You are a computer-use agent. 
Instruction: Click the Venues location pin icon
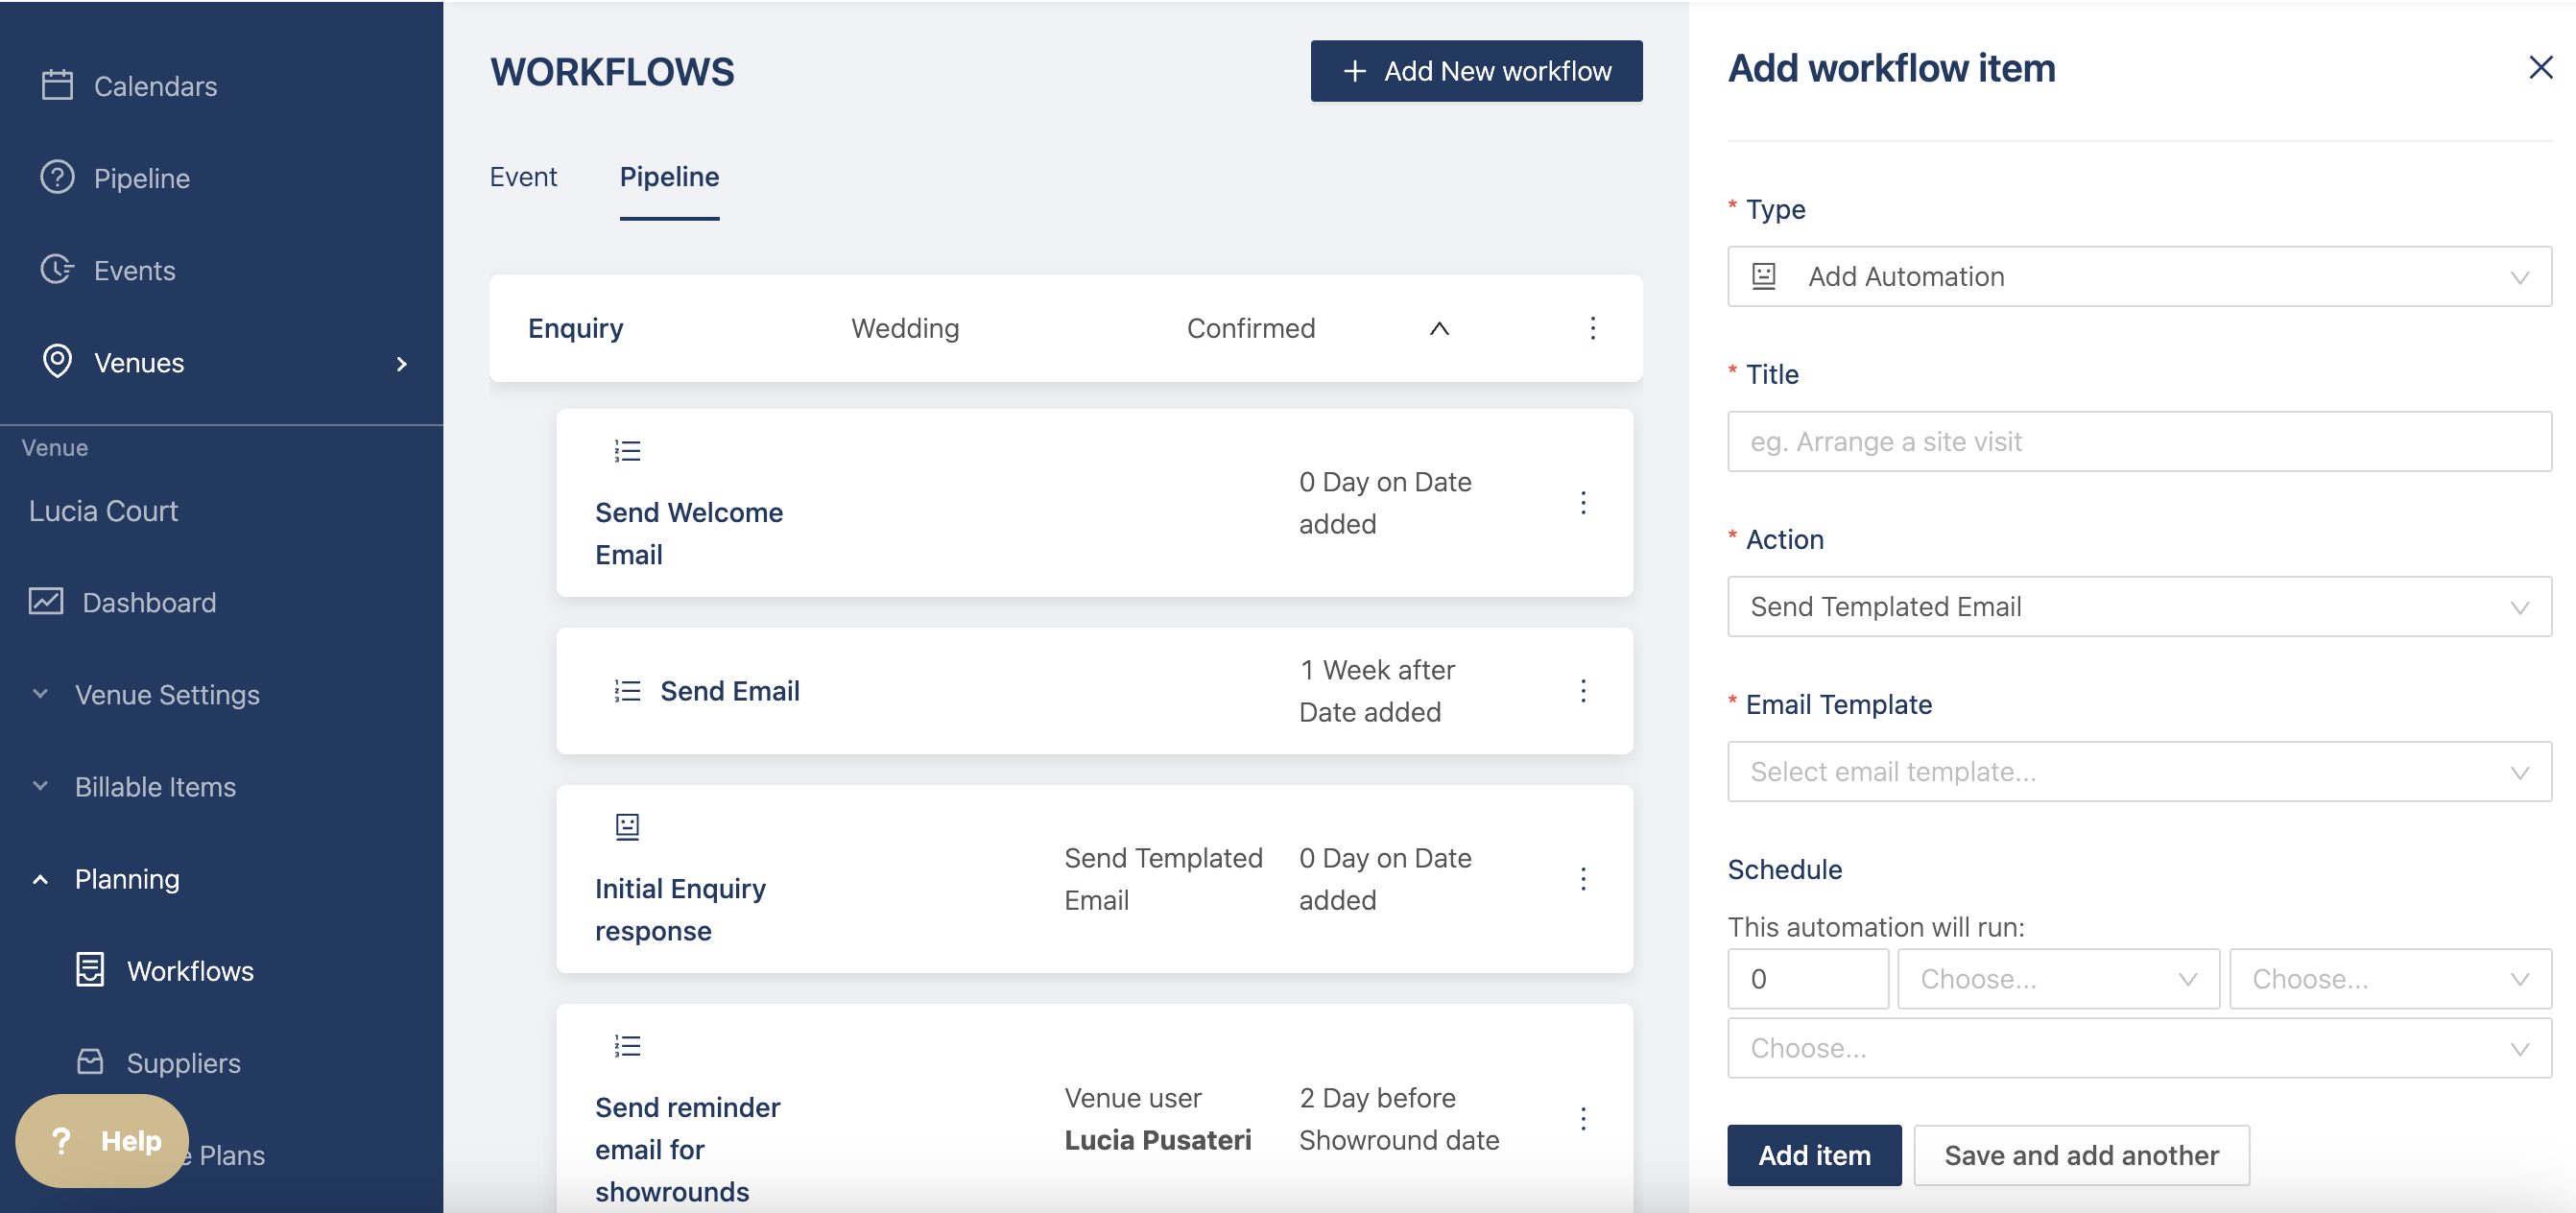click(57, 362)
